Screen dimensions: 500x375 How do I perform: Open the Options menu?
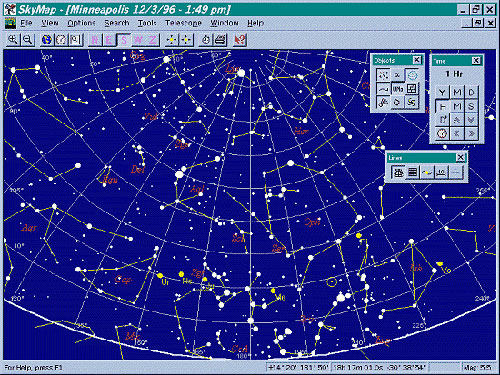[x=81, y=23]
